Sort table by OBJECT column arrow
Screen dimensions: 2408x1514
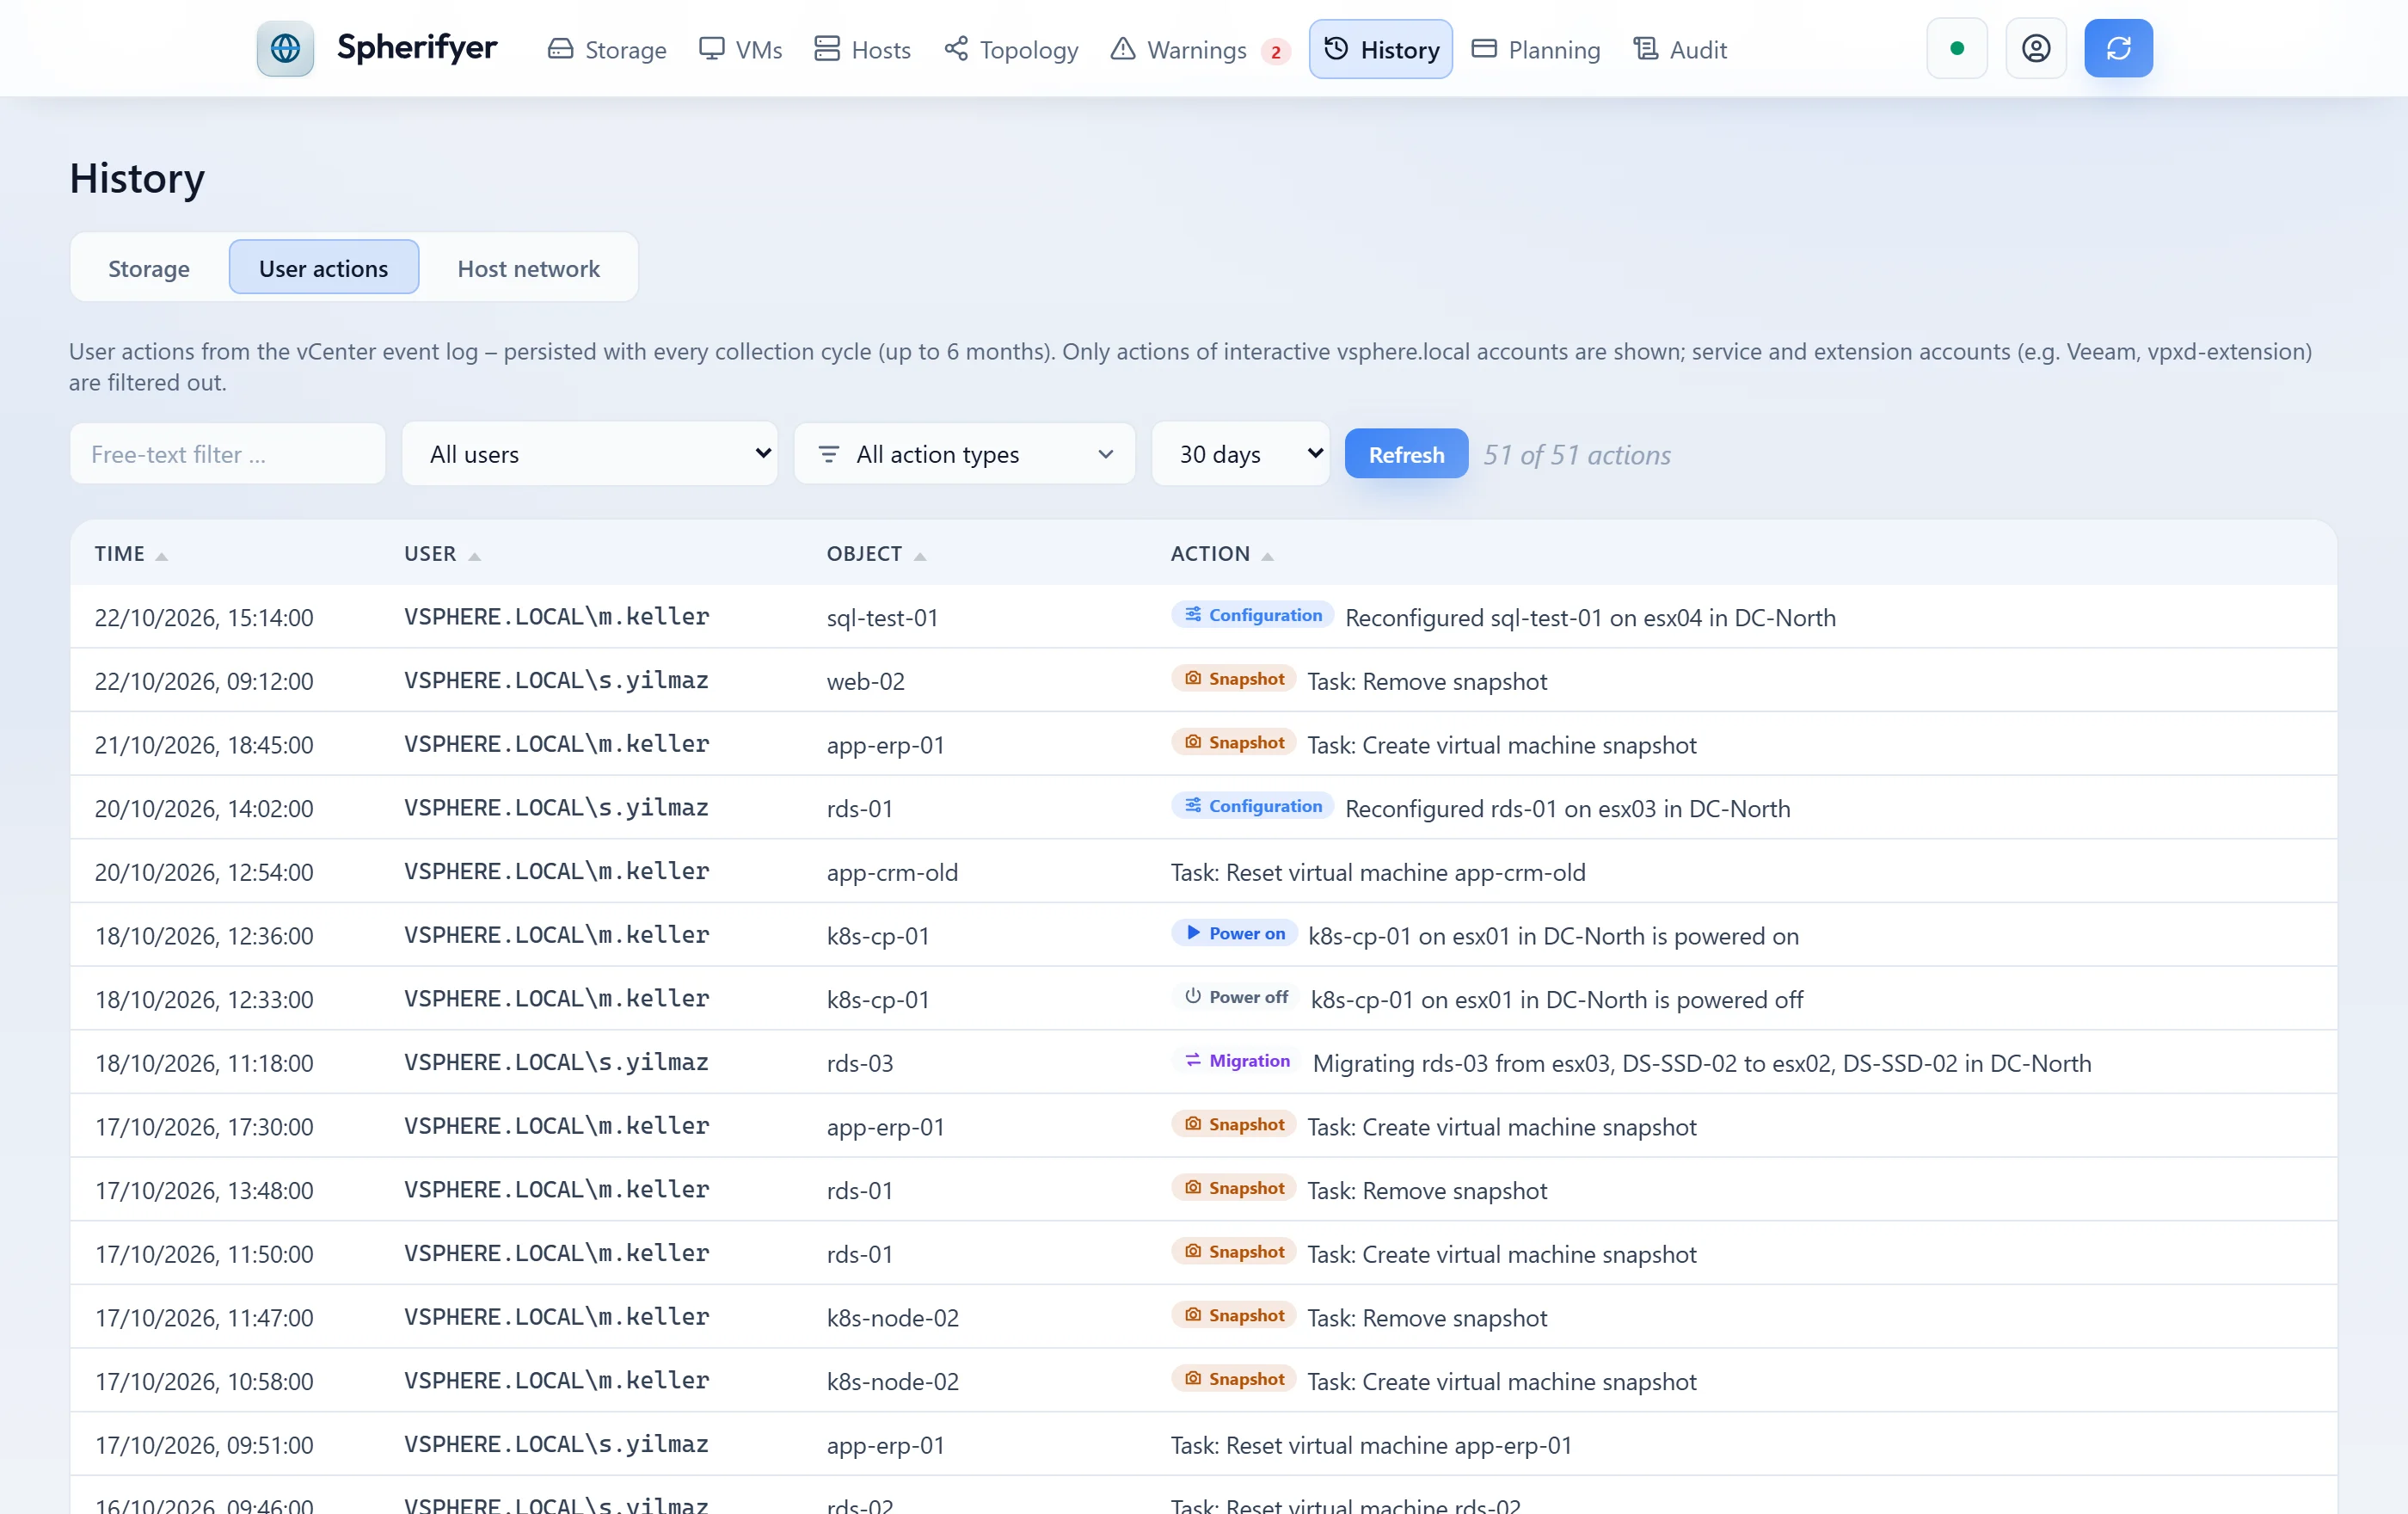pos(920,556)
